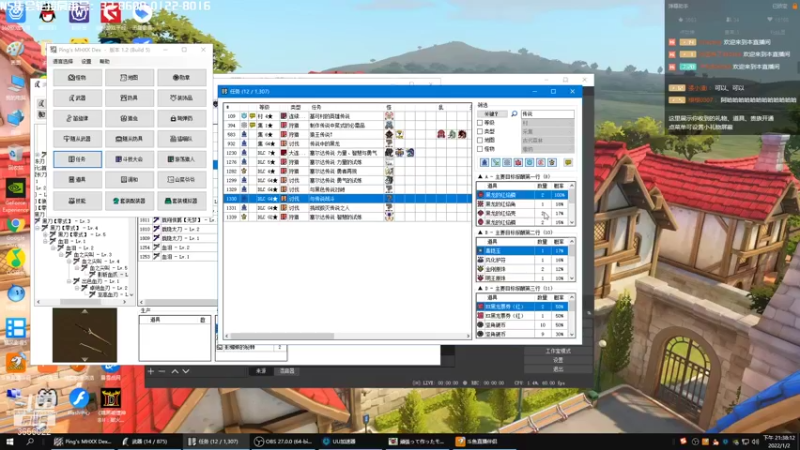The height and width of the screenshot is (450, 800).
Task: Open 语言选择 menu in Dex window
Action: coord(63,61)
